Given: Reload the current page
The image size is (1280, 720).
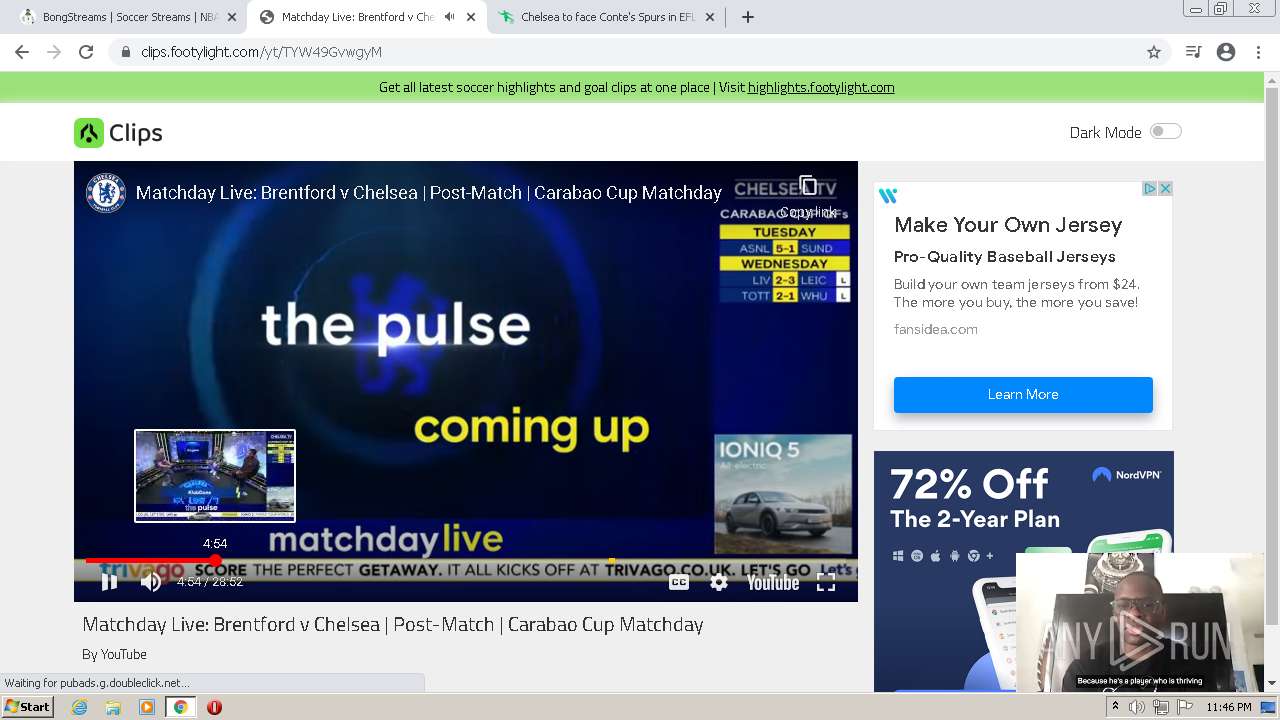Looking at the screenshot, I should coord(86,52).
